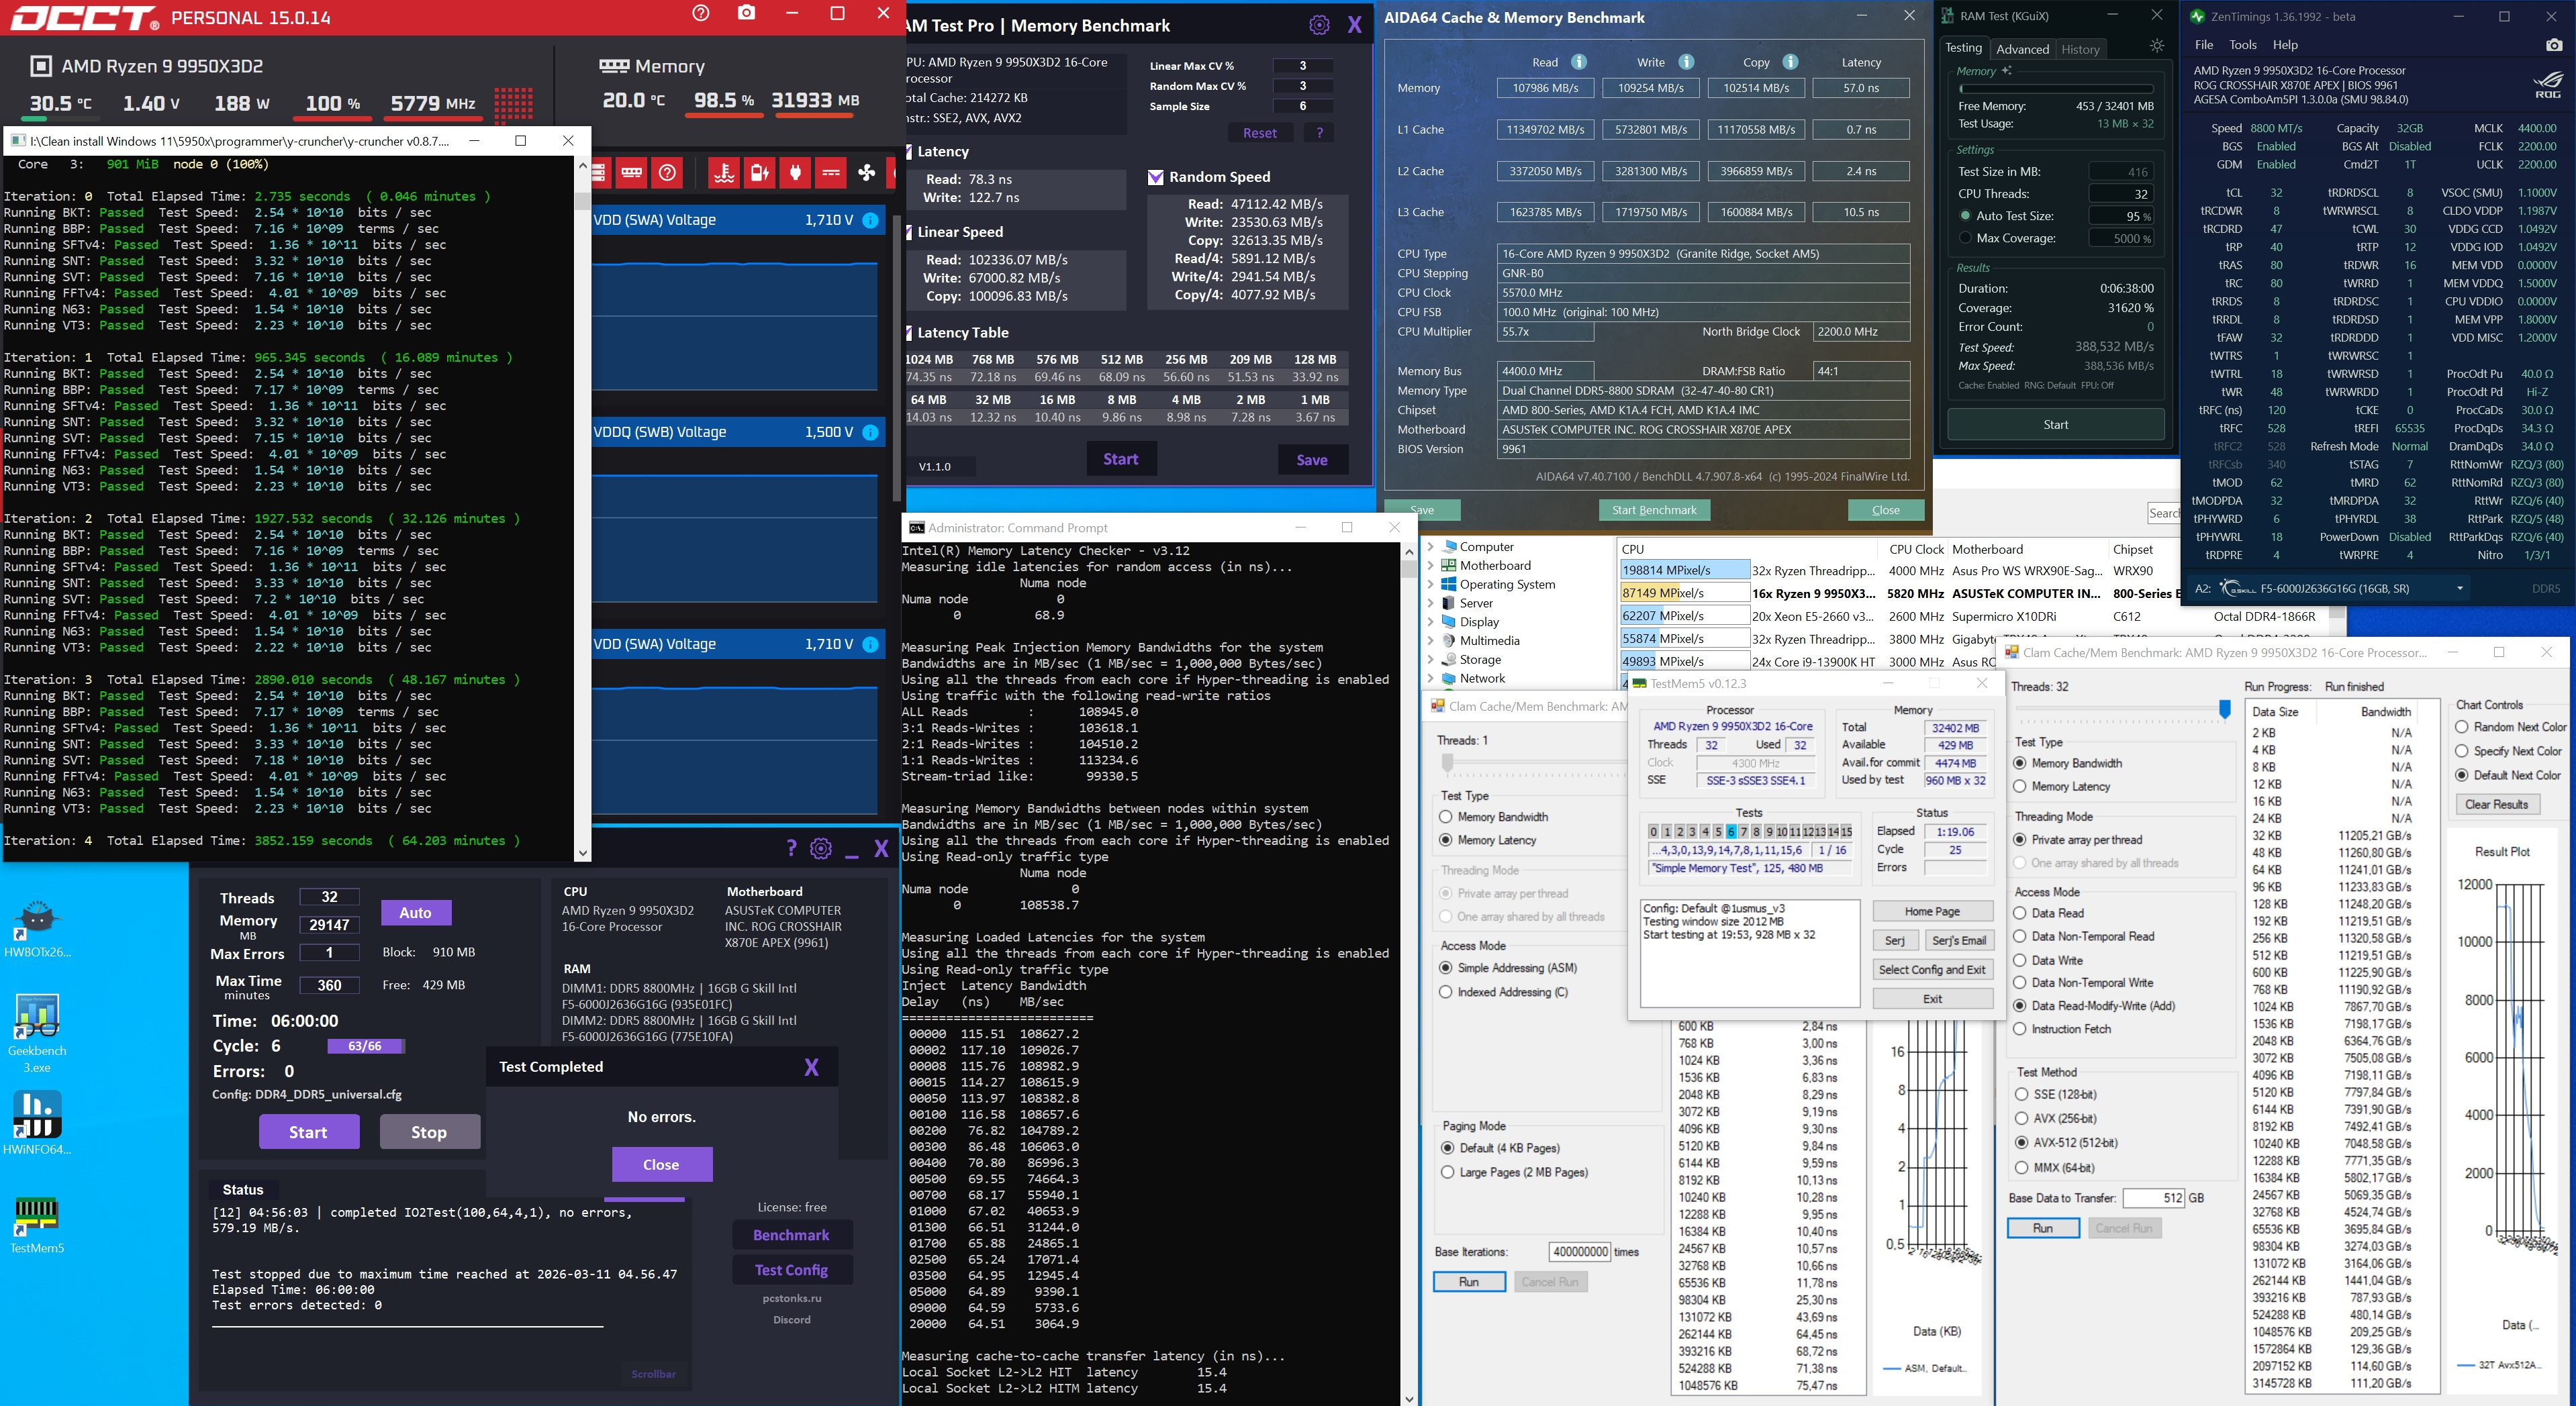
Task: Open ZenTimings DIMM slot A2 dropdown
Action: [x=2459, y=589]
